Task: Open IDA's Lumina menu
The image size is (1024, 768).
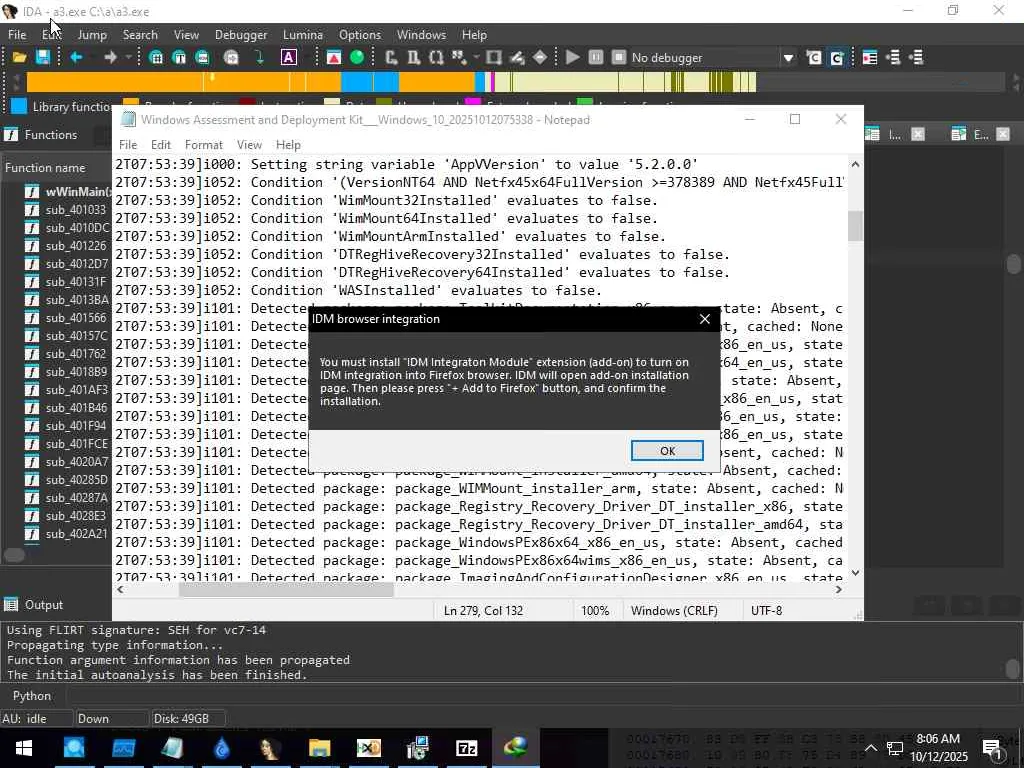Action: pos(302,35)
